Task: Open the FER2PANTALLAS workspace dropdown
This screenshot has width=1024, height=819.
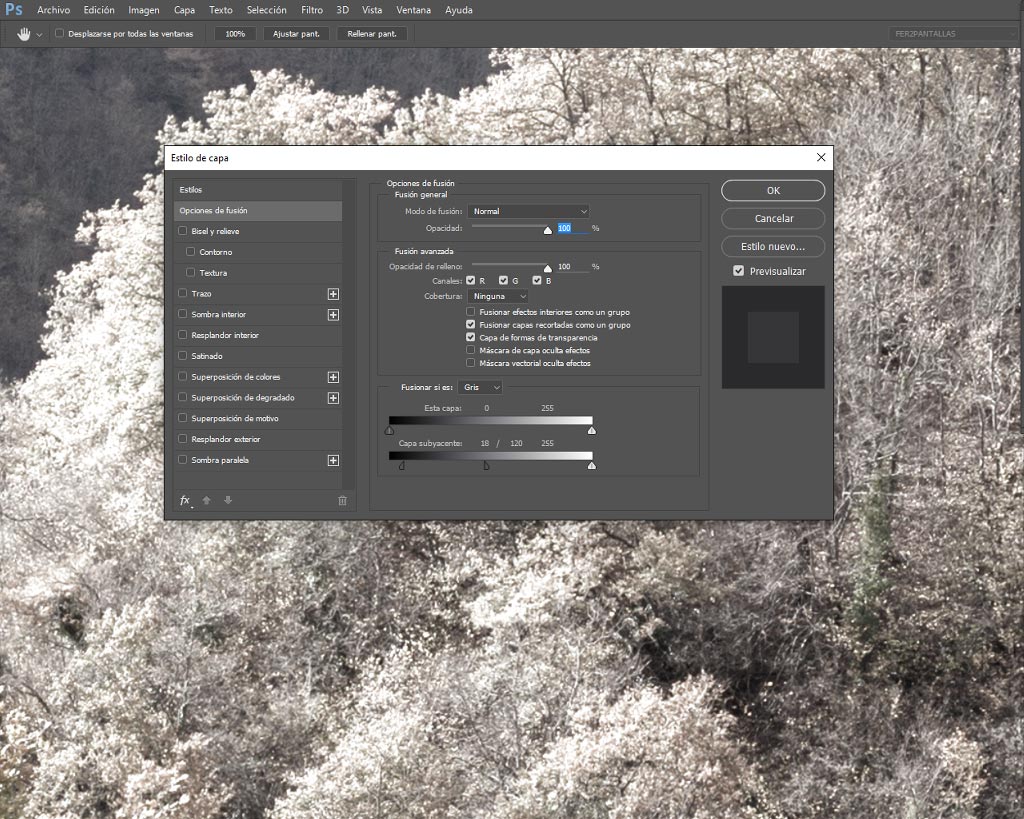Action: [953, 34]
